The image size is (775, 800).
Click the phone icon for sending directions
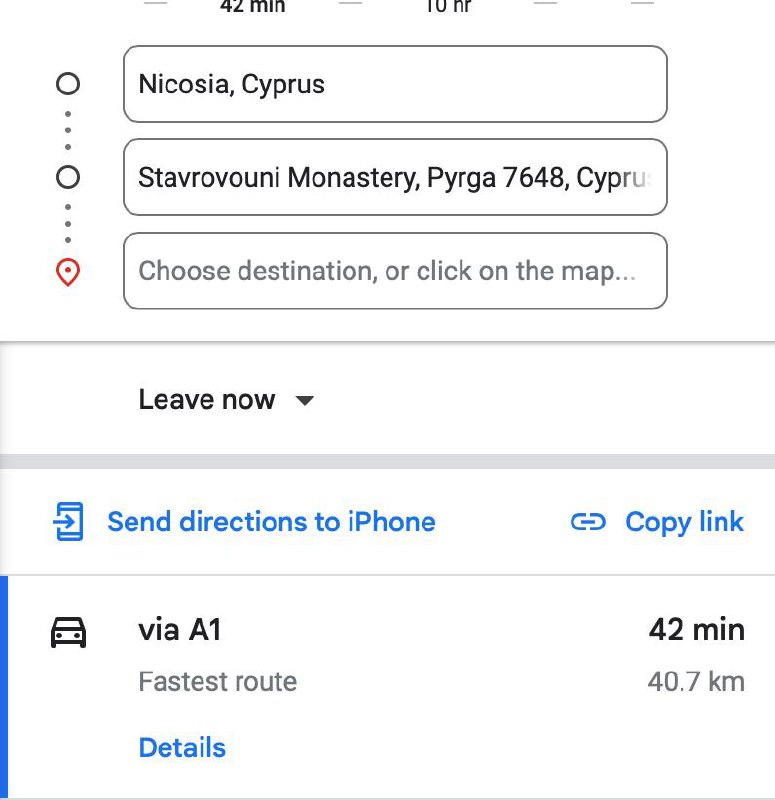click(x=68, y=521)
